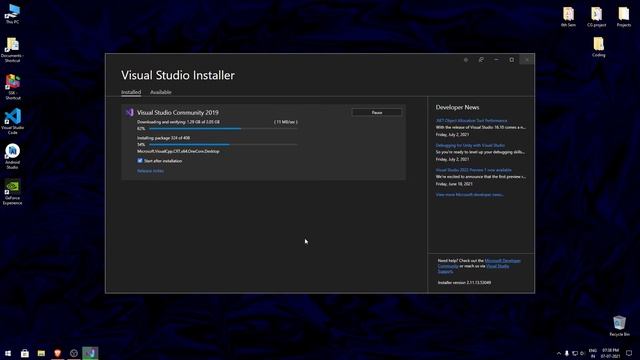Open File Explorer from taskbar
Image resolution: width=640 pixels, height=360 pixels.
click(x=41, y=353)
